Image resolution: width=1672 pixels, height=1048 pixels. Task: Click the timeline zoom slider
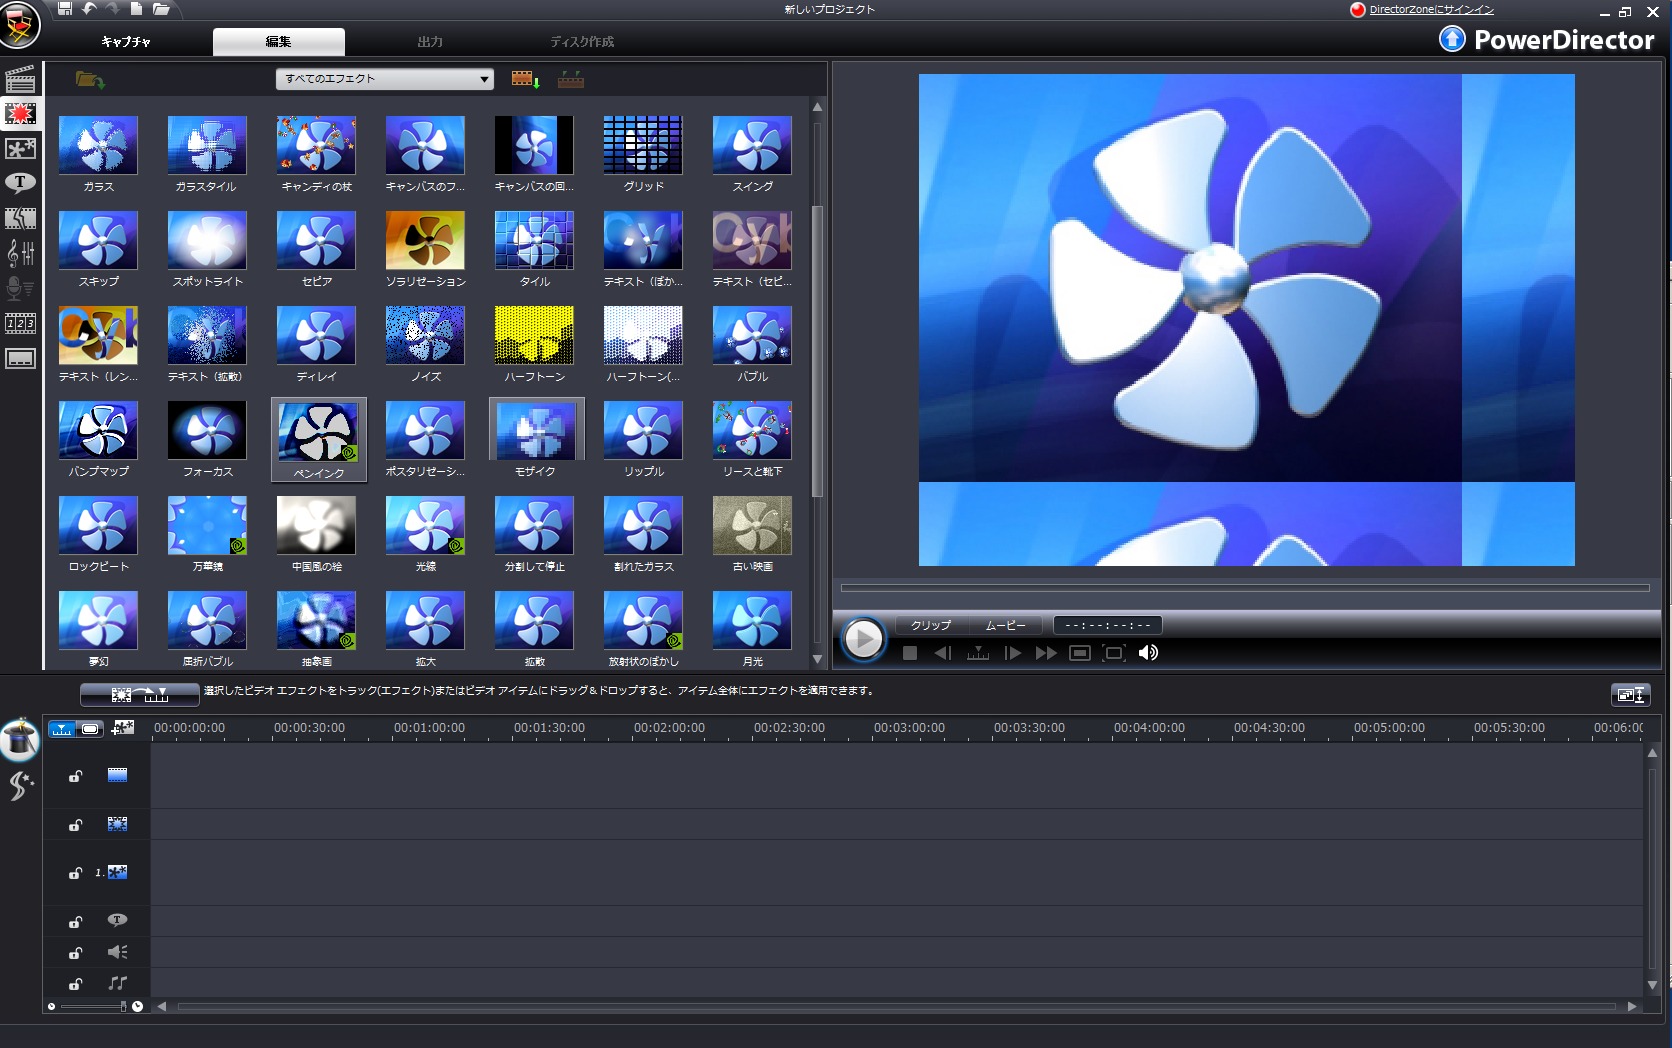coord(95,1006)
